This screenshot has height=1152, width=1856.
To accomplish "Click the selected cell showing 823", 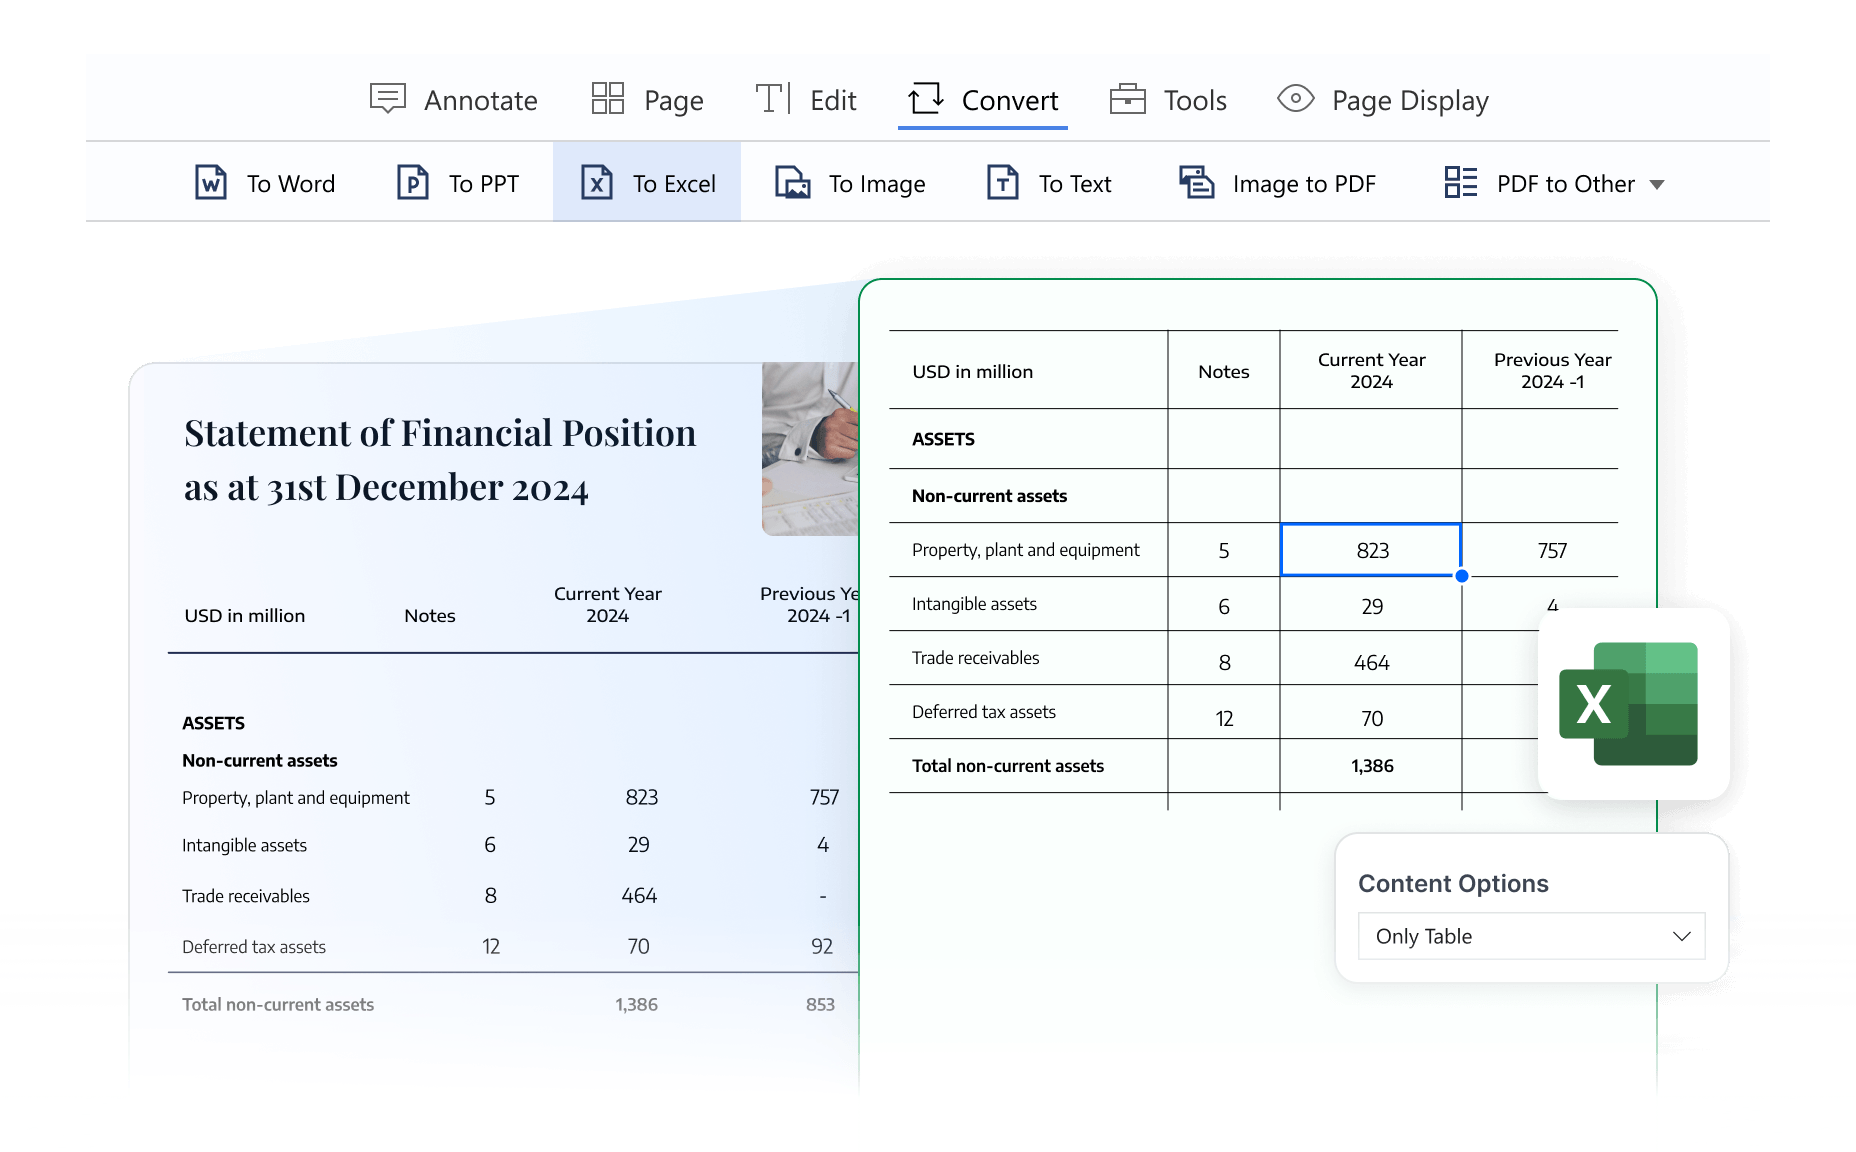I will [1371, 550].
